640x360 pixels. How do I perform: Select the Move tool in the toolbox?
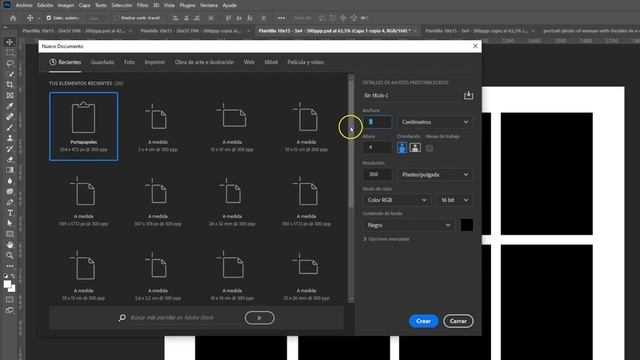[x=10, y=42]
